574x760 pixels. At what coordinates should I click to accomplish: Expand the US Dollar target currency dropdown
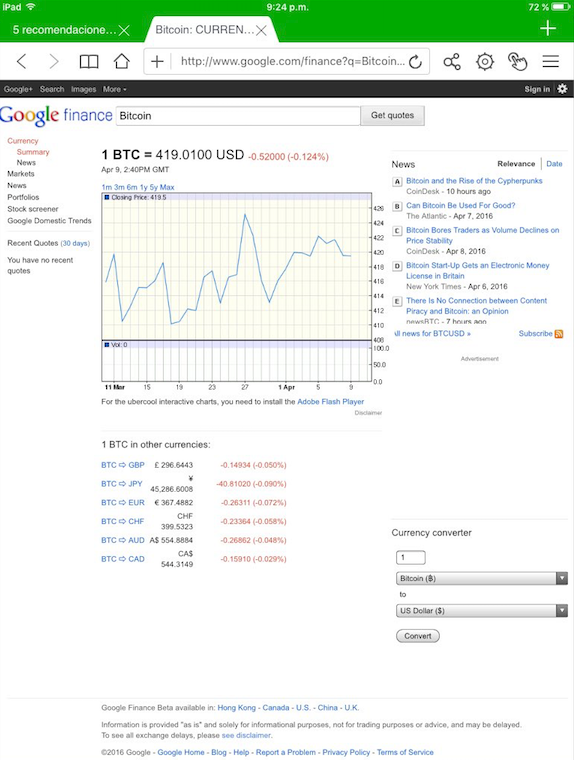[x=482, y=611]
